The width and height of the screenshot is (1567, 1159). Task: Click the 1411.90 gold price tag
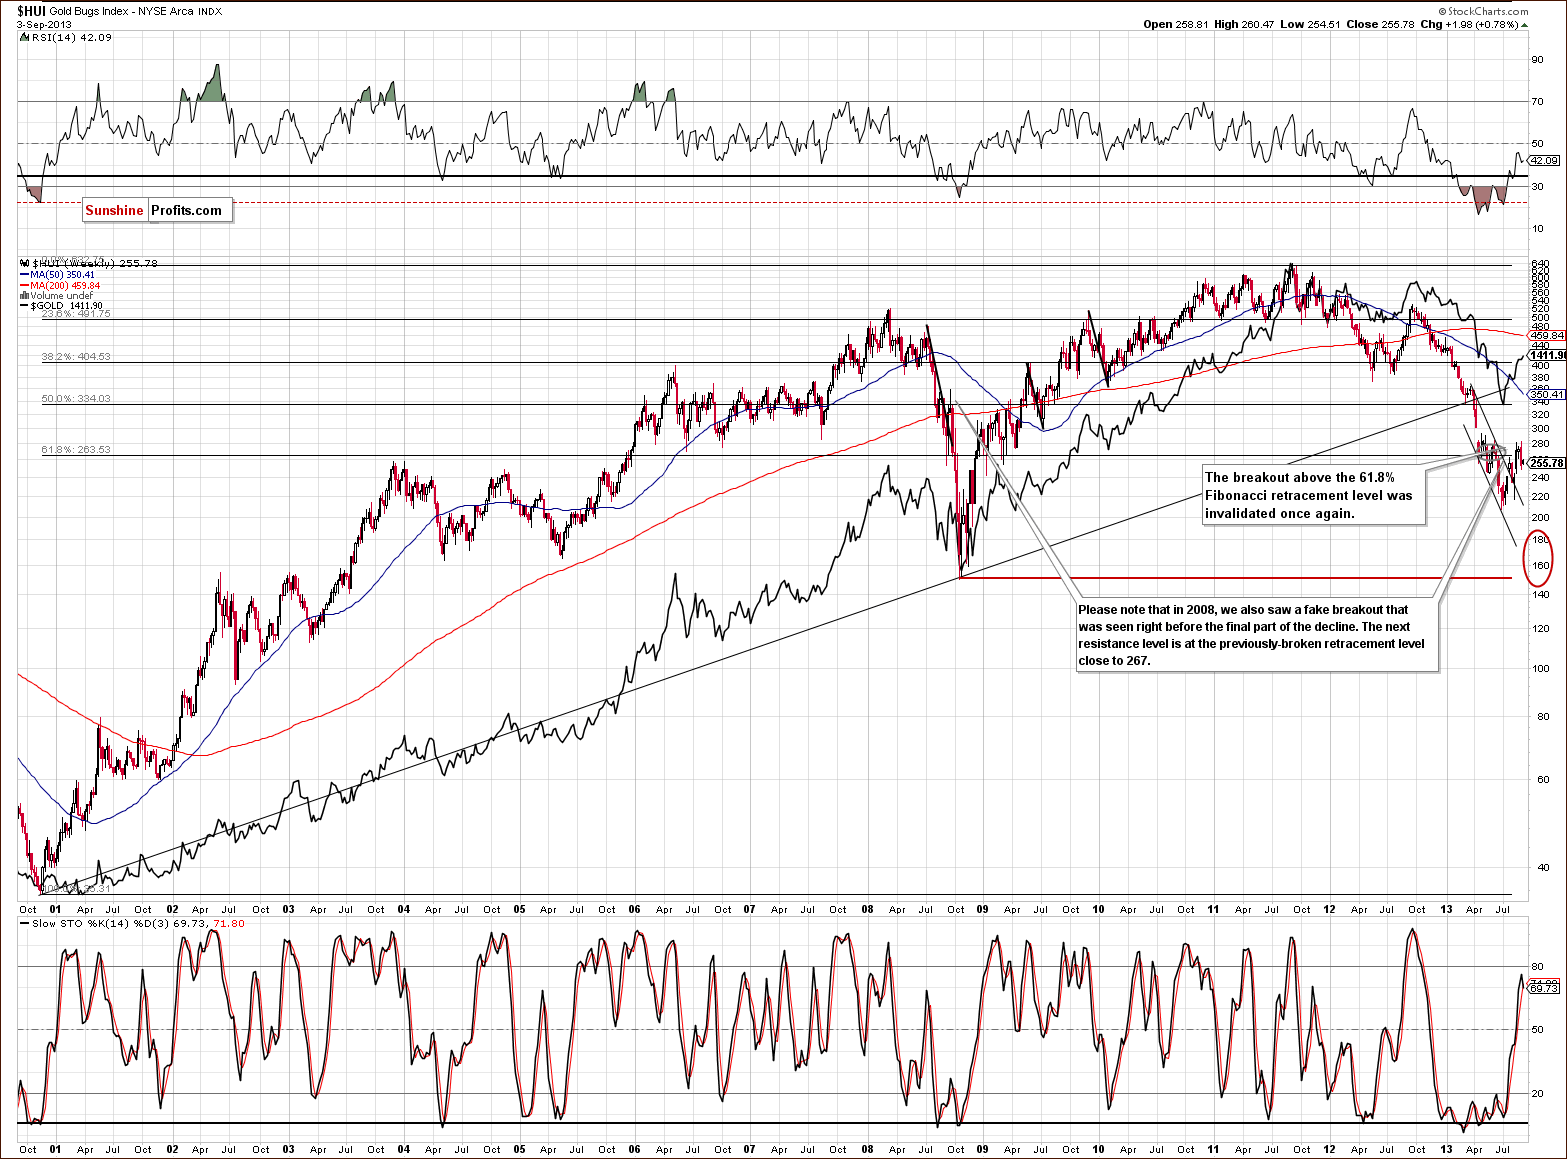[x=1547, y=355]
